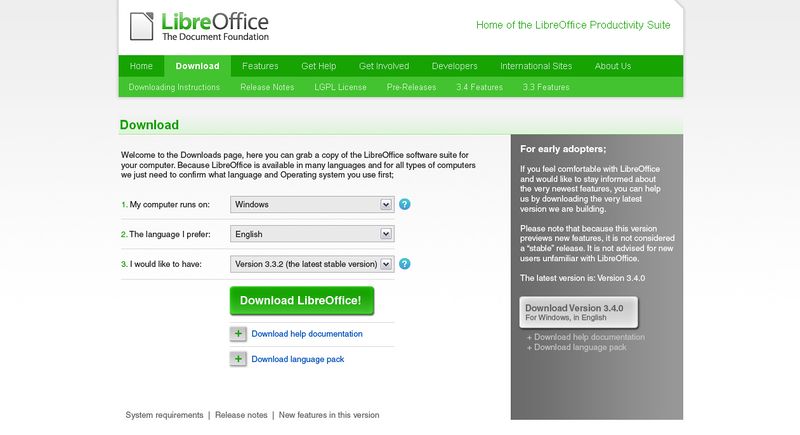Click 'Home of the LibreOffice Productivity Suite' tagline

(x=573, y=25)
